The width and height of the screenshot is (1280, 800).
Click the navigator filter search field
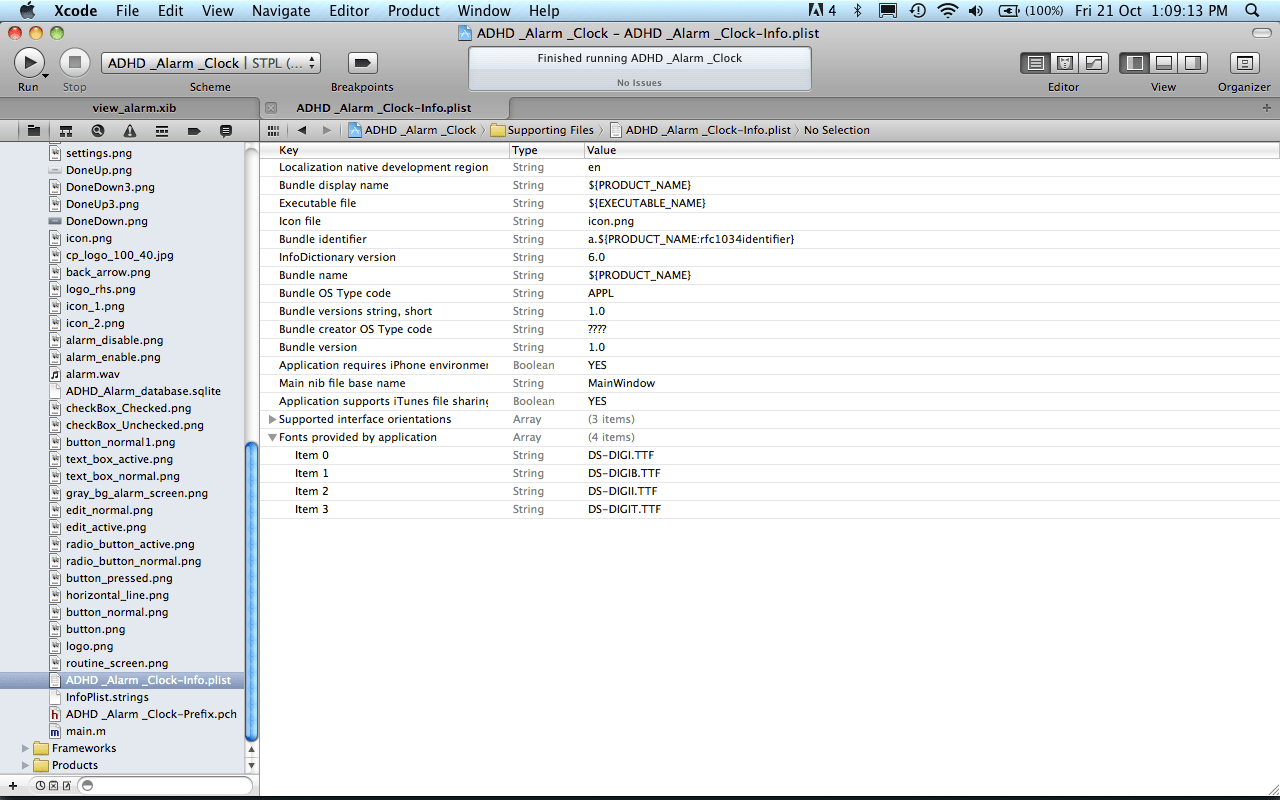(x=166, y=786)
